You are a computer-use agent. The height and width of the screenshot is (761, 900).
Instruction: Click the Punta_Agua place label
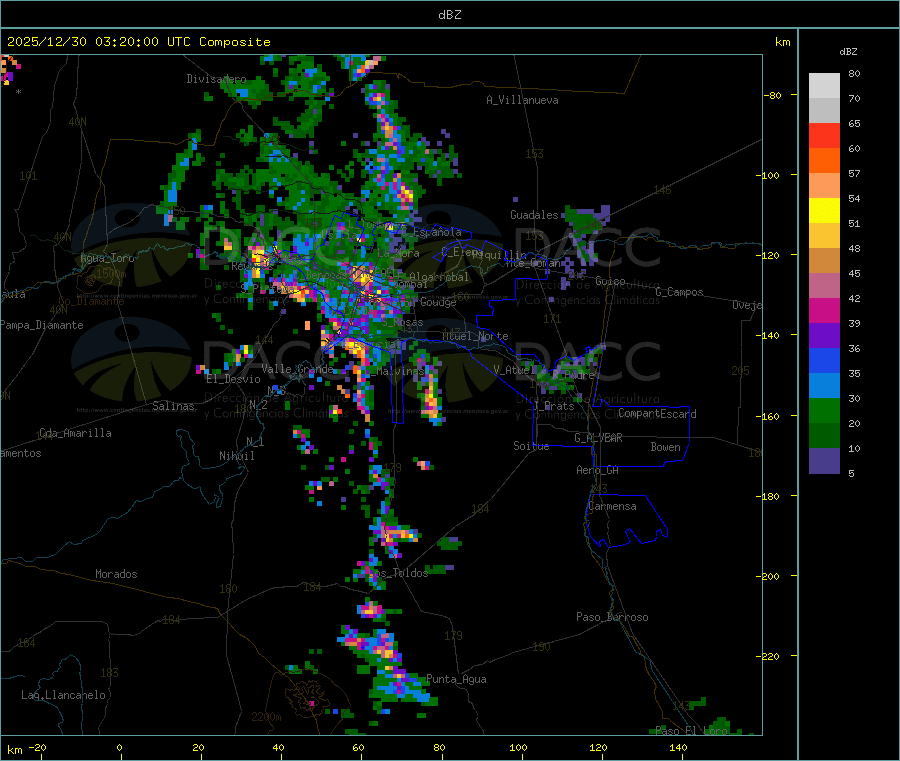click(456, 679)
